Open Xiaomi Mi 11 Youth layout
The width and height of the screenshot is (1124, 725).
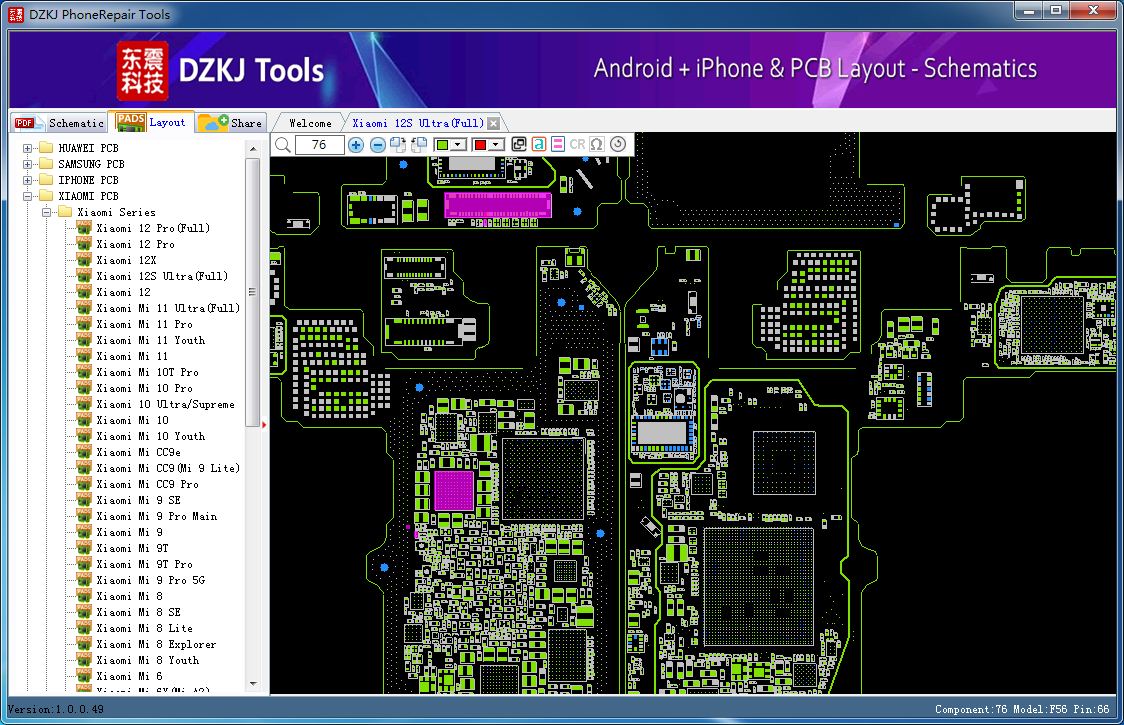point(151,340)
